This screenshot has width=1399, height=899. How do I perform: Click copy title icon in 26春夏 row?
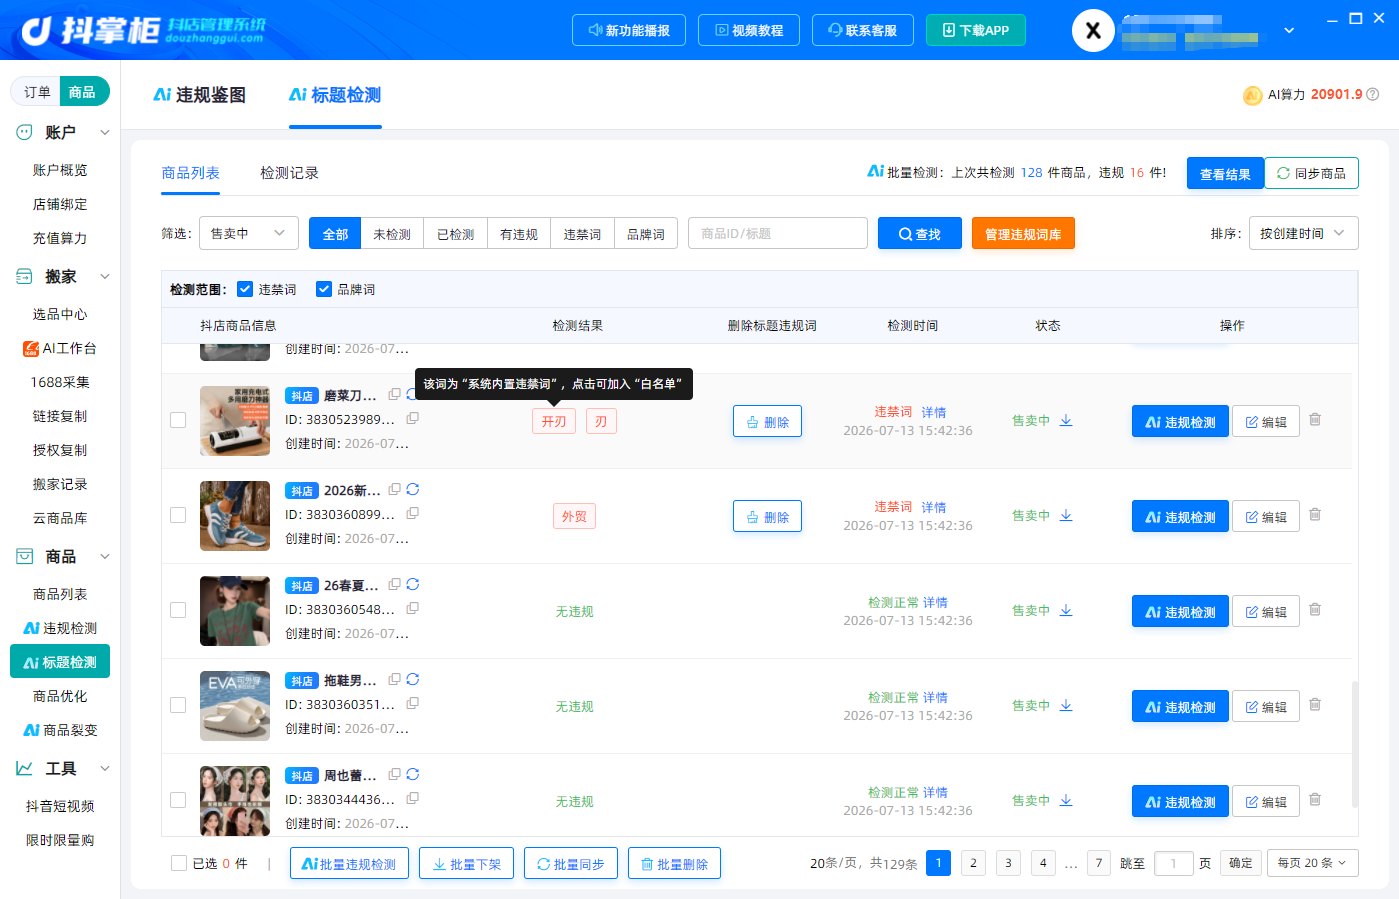tap(395, 584)
